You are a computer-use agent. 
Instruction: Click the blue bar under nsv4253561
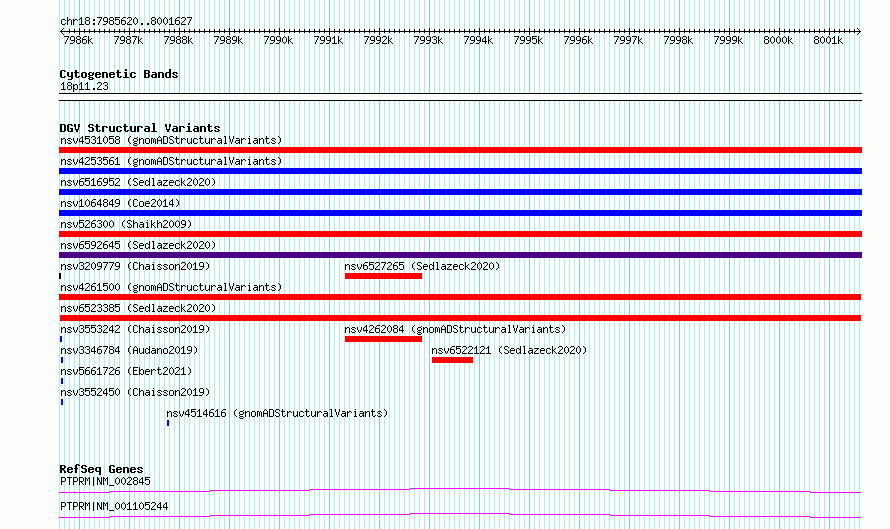(460, 171)
